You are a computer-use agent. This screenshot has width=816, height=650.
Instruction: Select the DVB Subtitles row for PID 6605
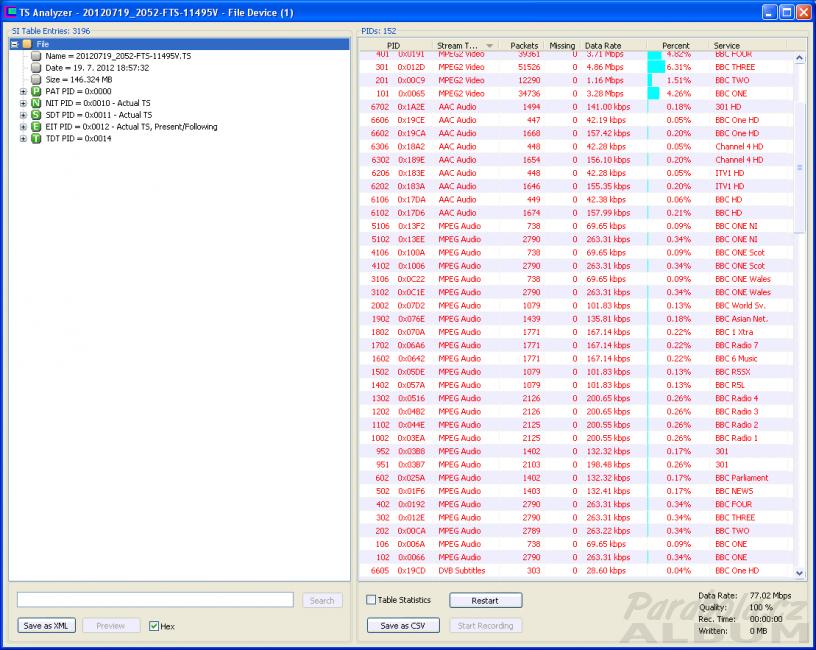pos(576,570)
